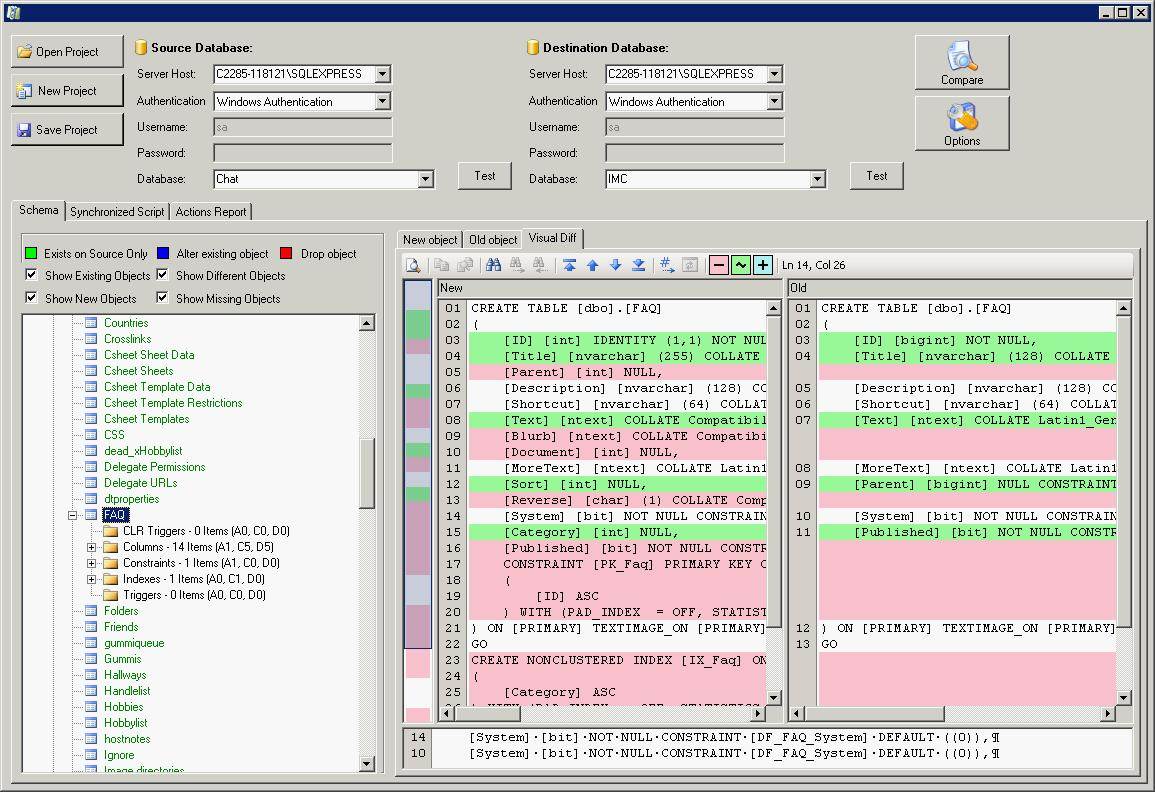Click the New Project button

click(67, 91)
